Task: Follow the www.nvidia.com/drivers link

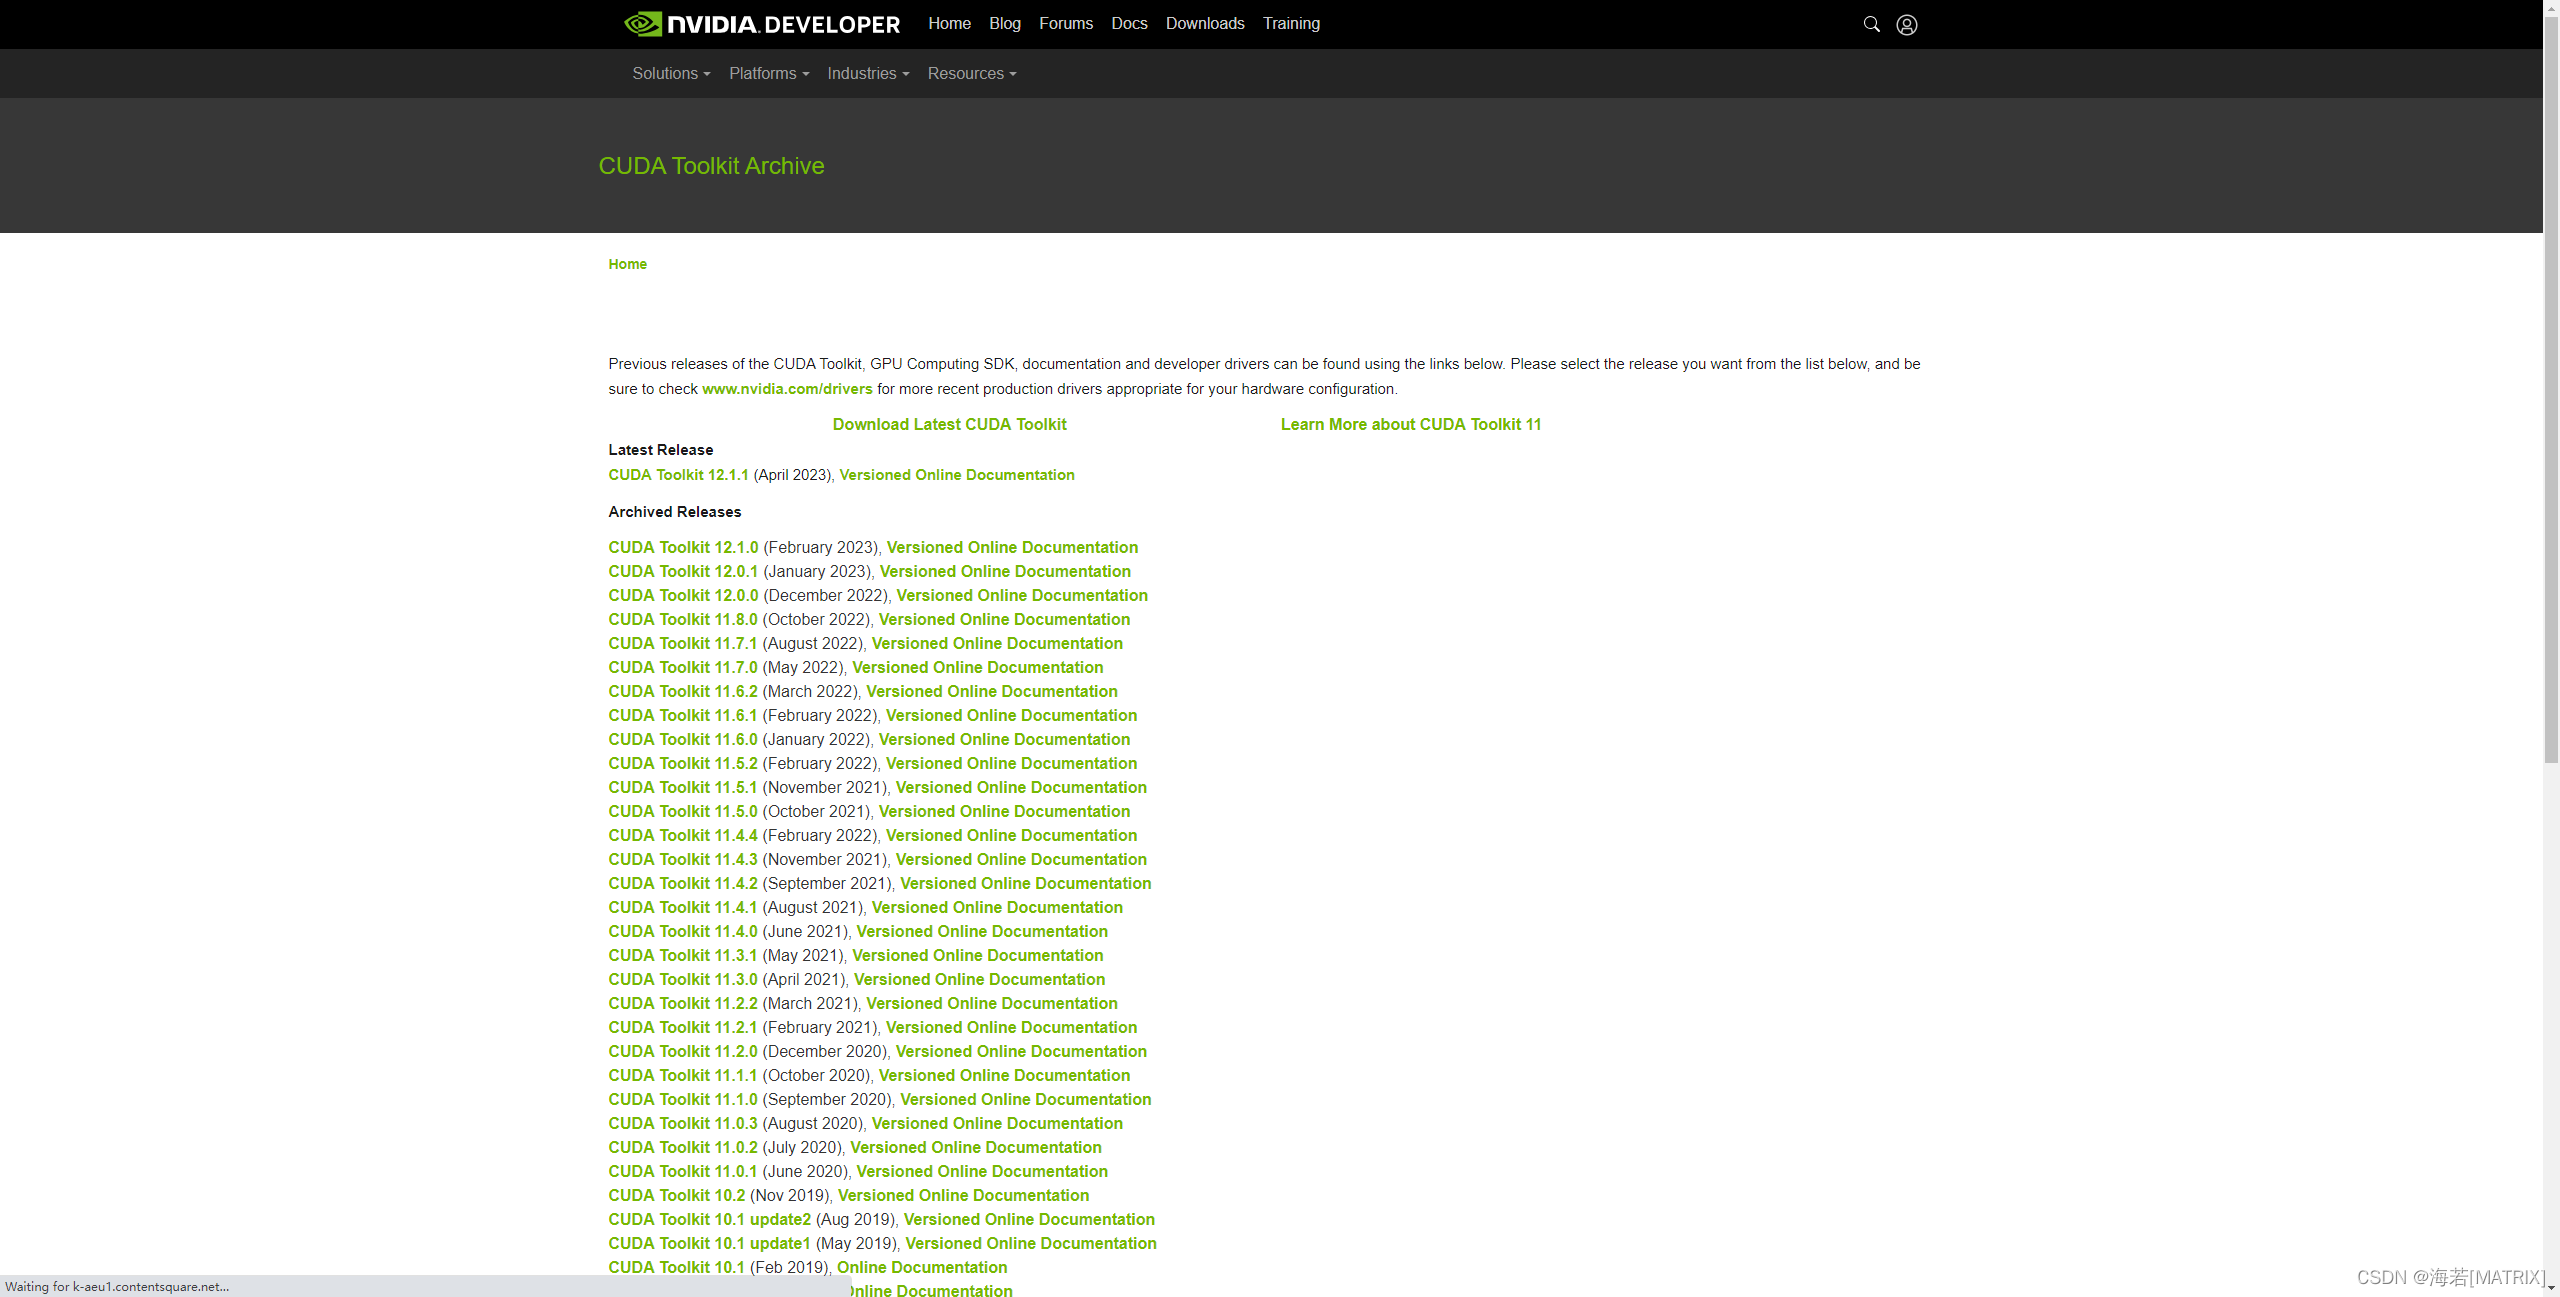Action: [x=787, y=389]
